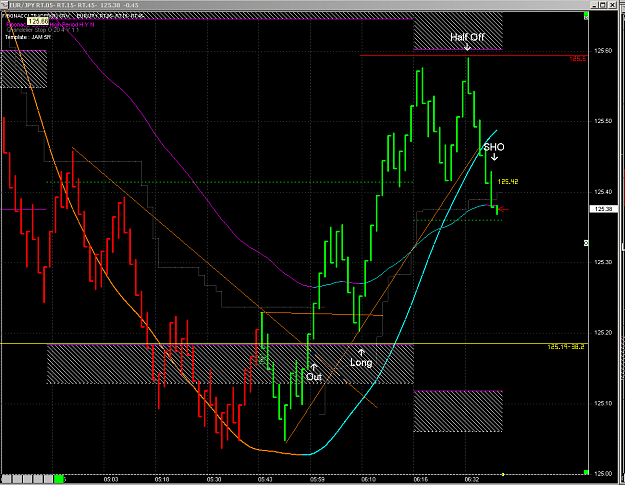Screen dimensions: 625x485
Task: Click the 125.20 price axis label
Action: point(603,333)
